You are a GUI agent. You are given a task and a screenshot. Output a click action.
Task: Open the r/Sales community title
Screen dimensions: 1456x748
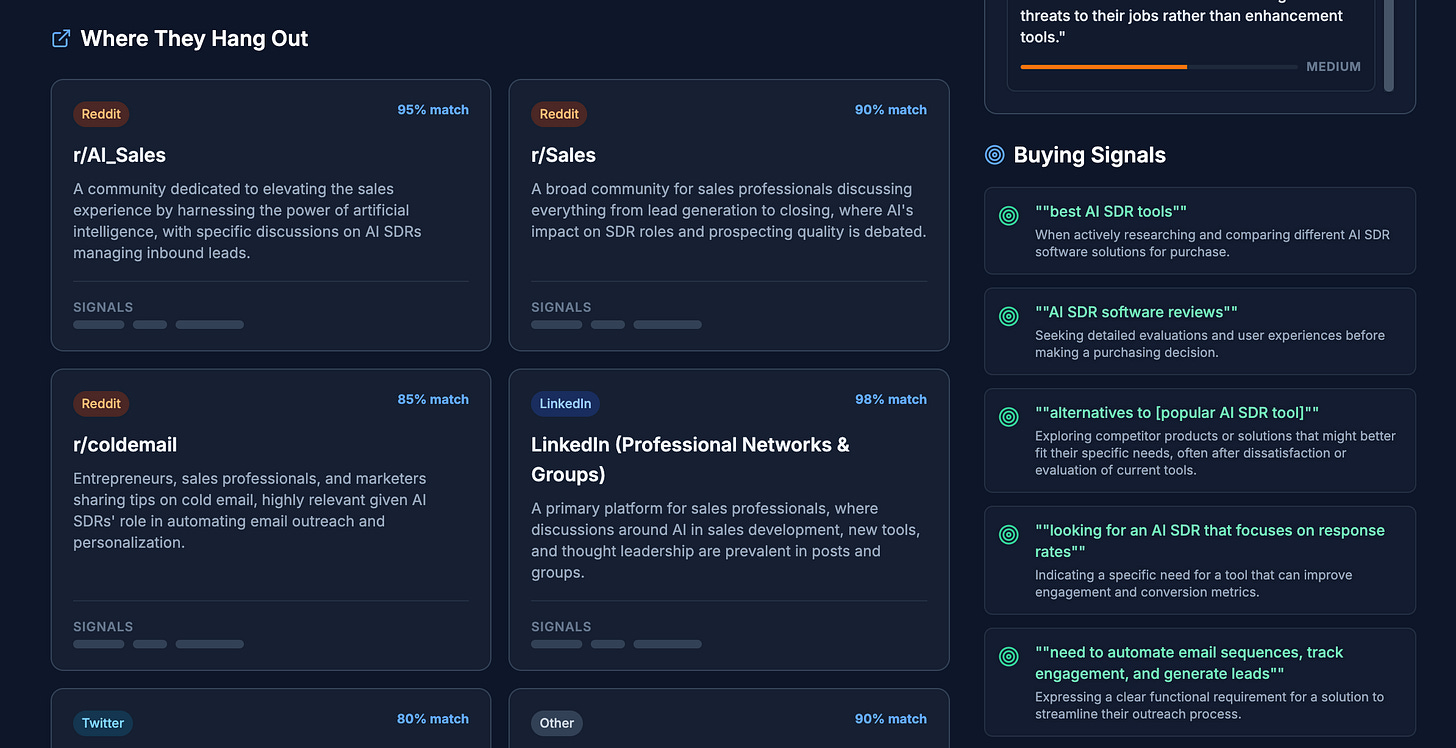[x=563, y=155]
